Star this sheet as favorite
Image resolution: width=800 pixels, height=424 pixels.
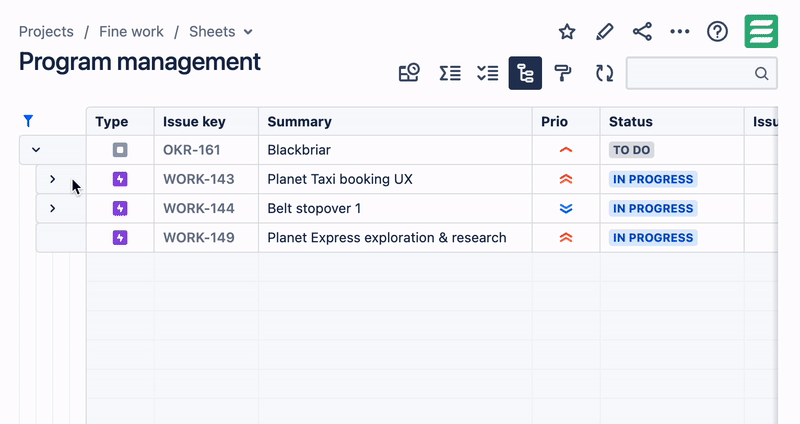[x=567, y=32]
